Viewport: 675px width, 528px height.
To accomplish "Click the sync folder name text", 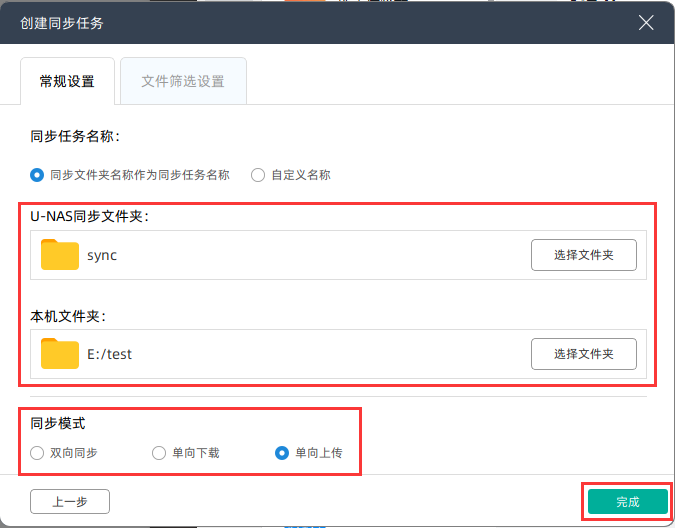I will pos(102,256).
